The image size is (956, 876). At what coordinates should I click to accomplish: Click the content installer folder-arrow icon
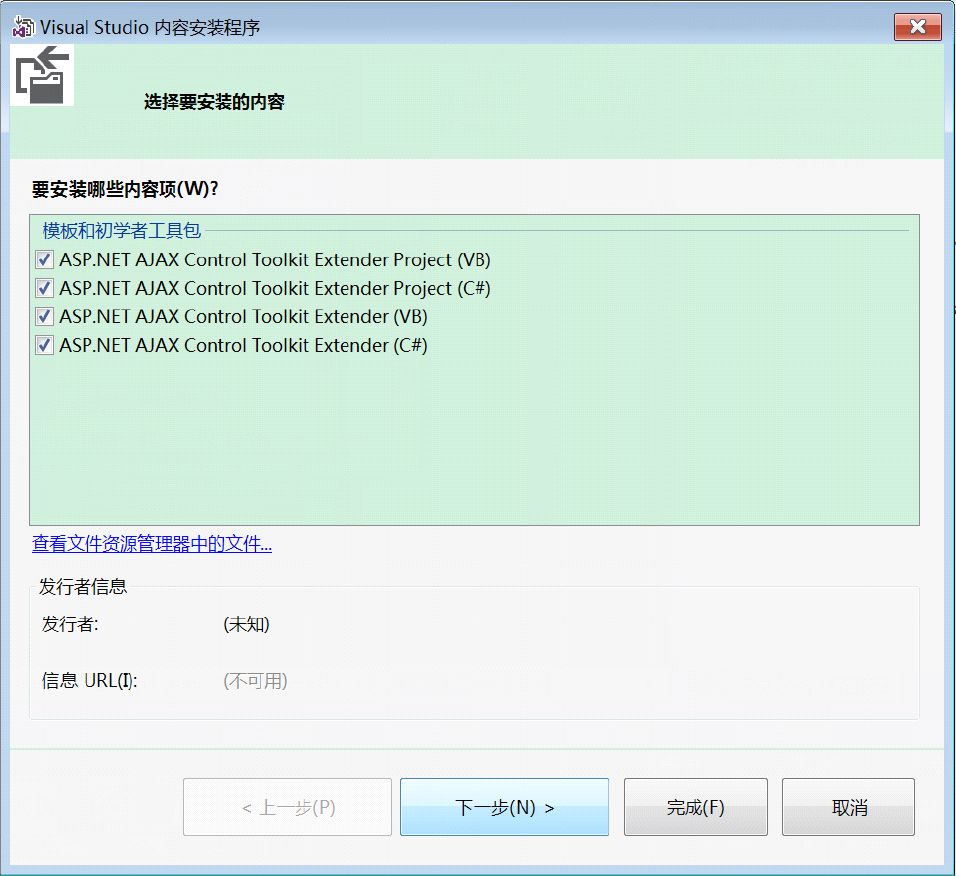42,75
